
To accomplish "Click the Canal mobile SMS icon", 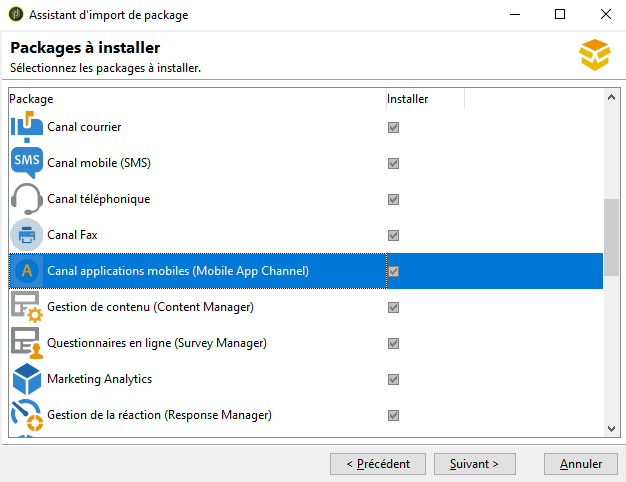I will coord(26,163).
